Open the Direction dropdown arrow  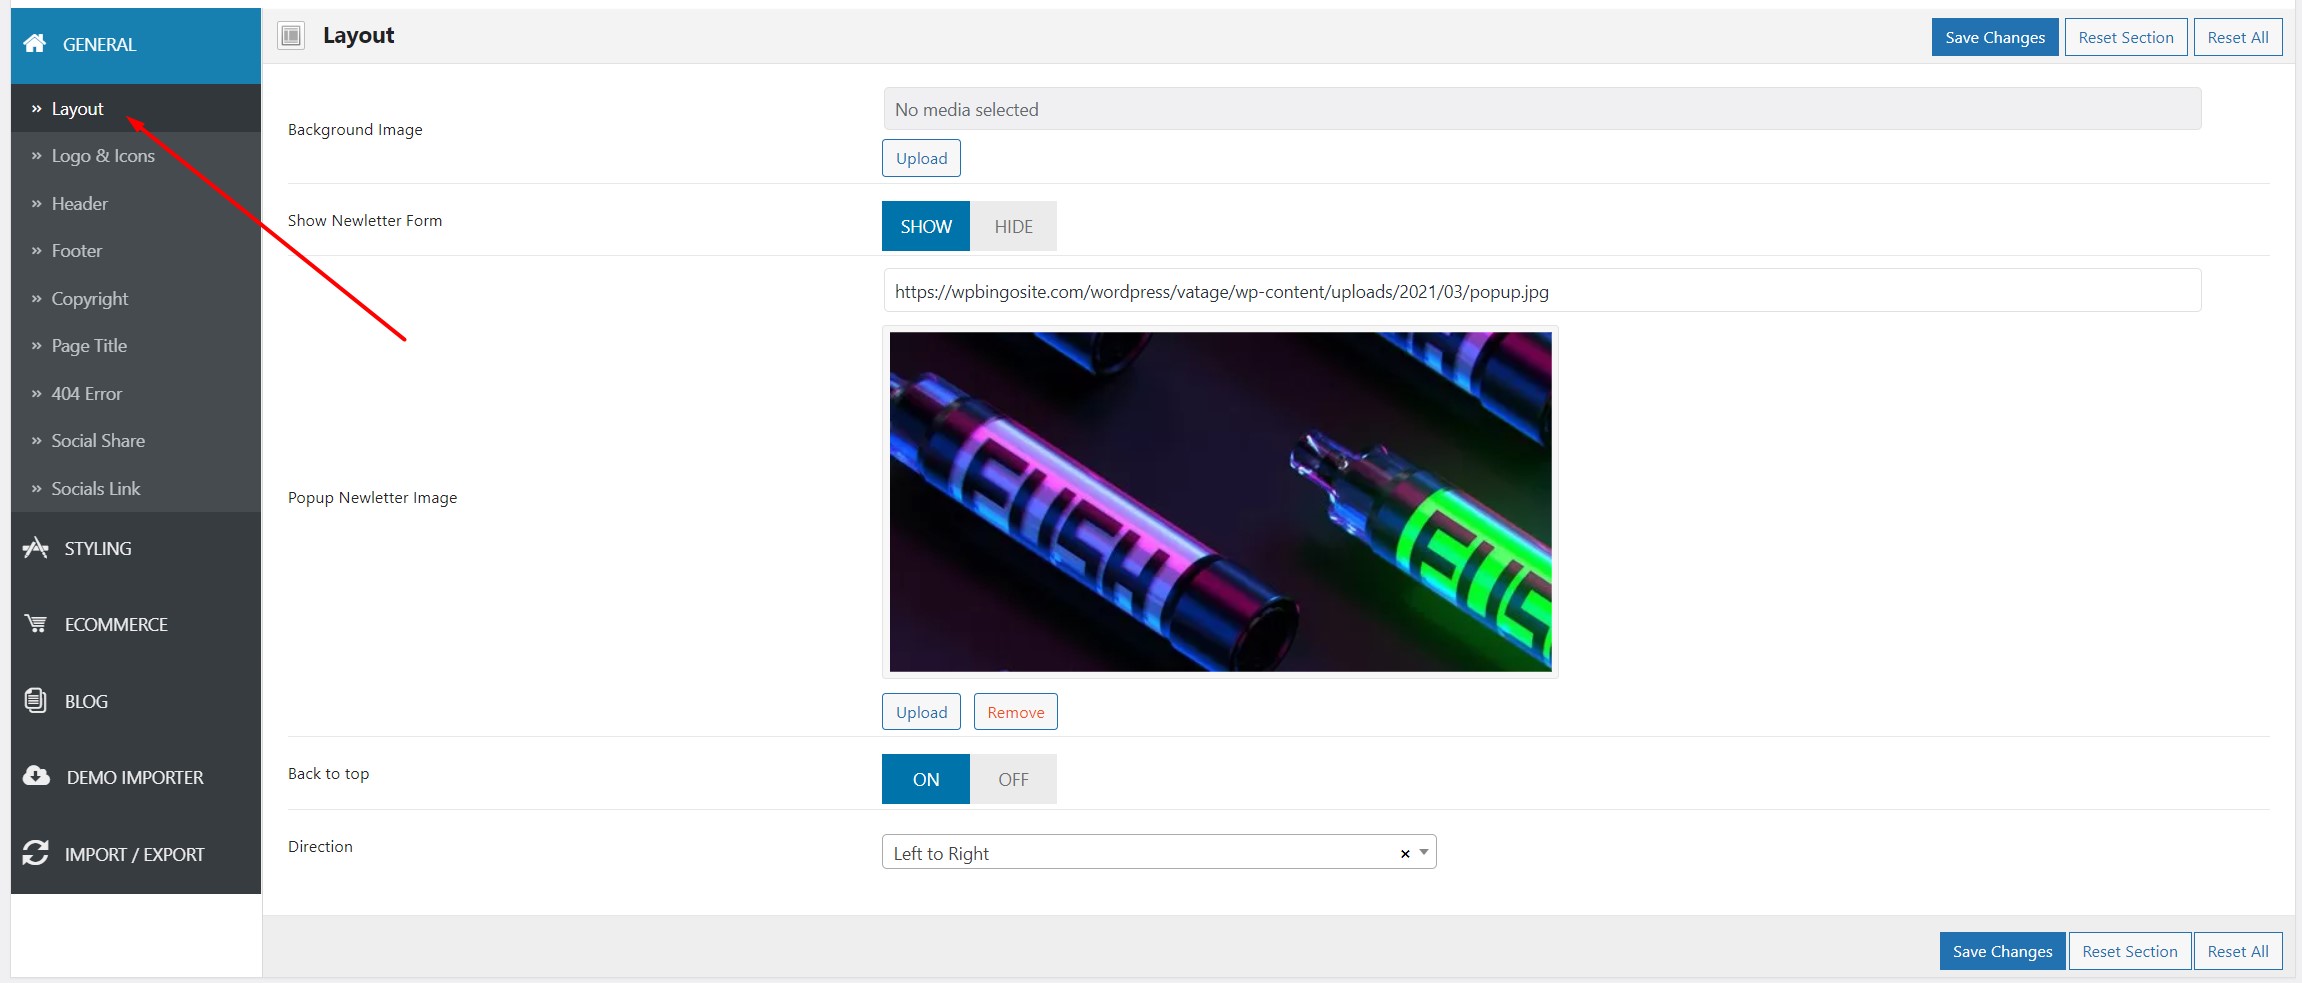tap(1424, 852)
